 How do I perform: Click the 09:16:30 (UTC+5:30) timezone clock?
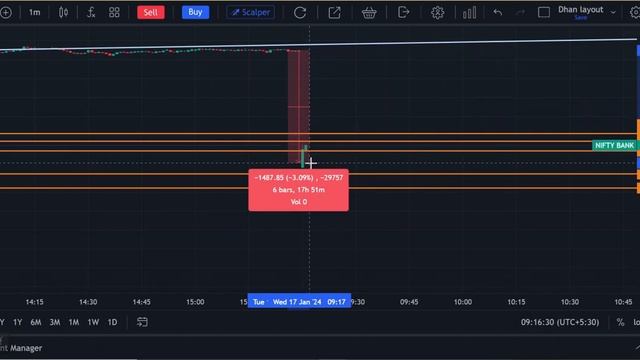[560, 322]
